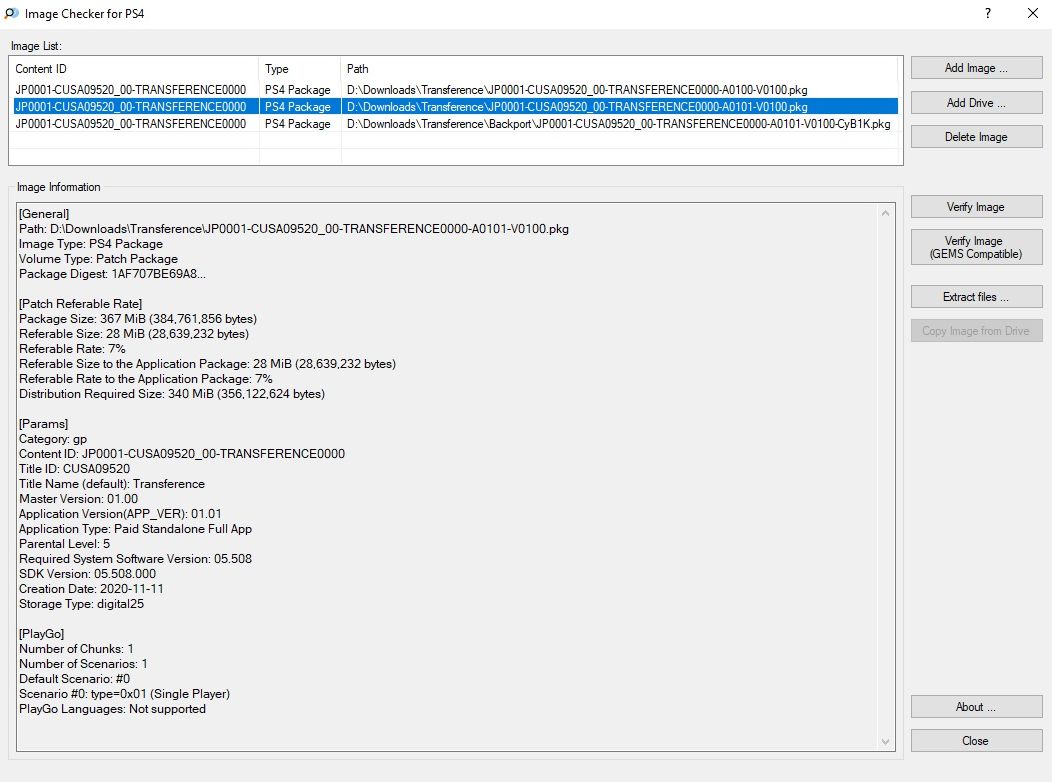Viewport: 1052px width, 782px height.
Task: Click SDK Version: 05.508.000 line
Action: pyautogui.click(x=87, y=573)
